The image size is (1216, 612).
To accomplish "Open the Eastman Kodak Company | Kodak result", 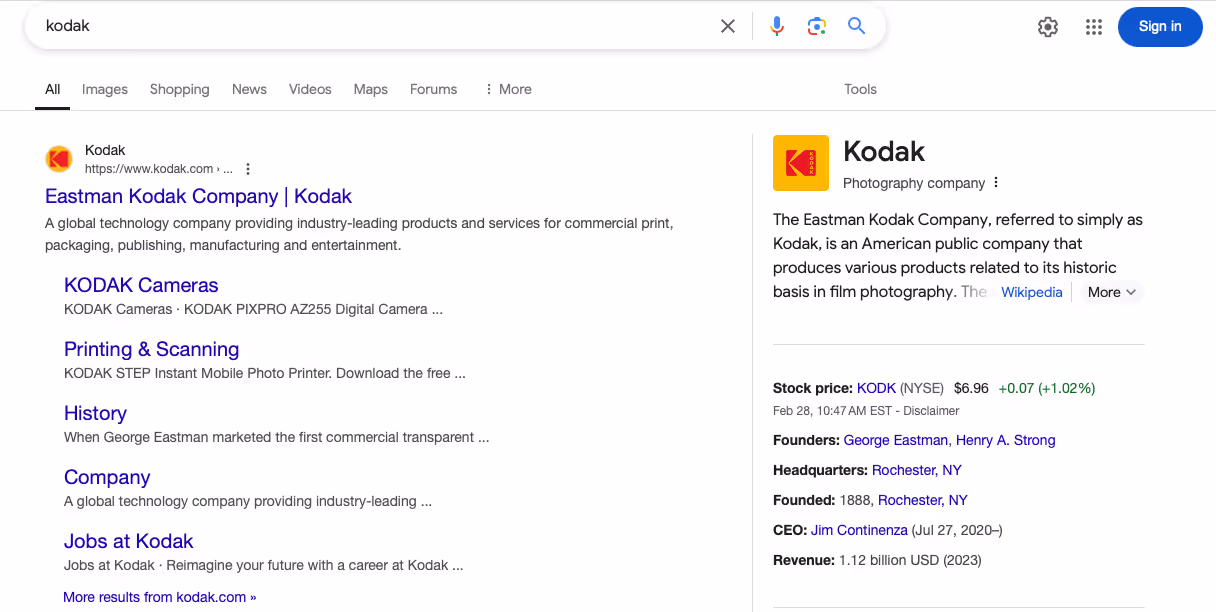I will 198,196.
